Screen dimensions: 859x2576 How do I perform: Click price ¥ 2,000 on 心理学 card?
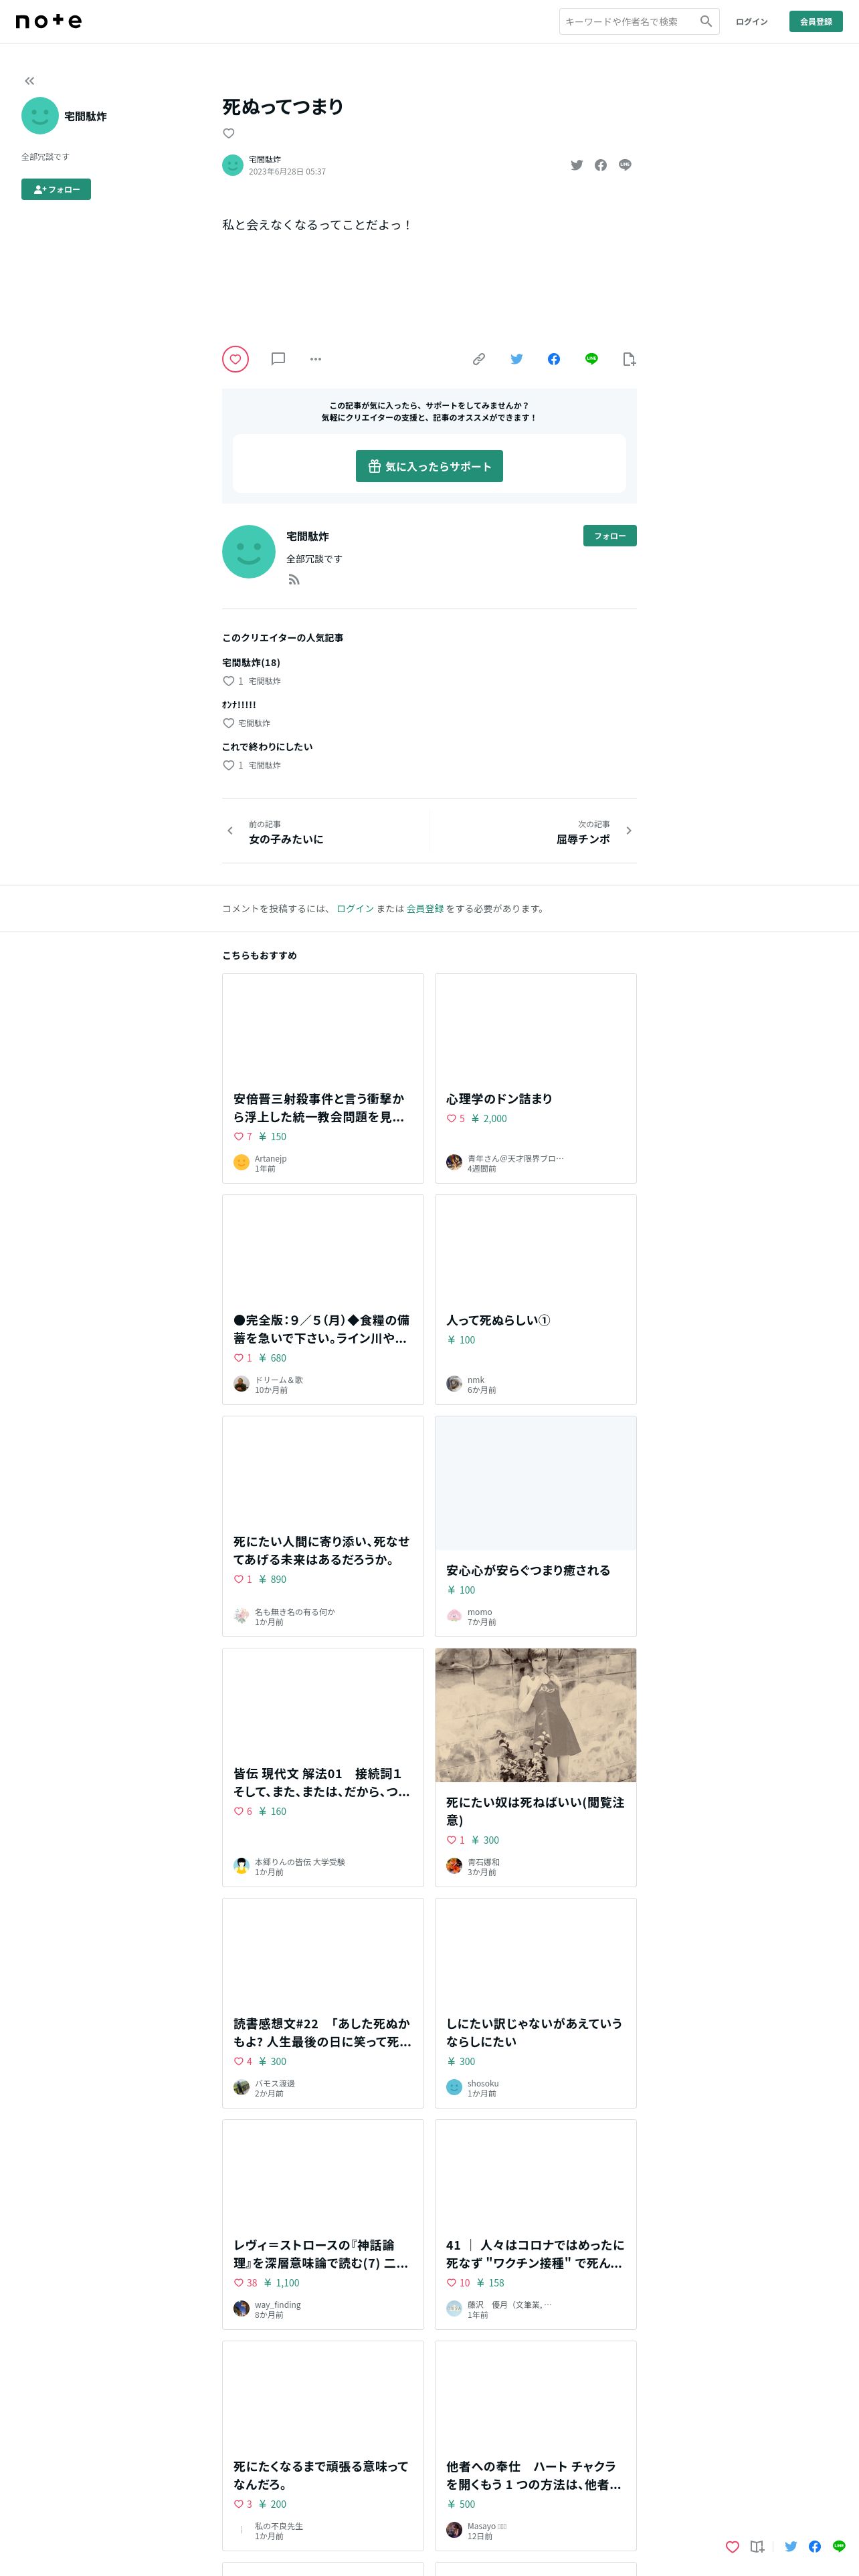(489, 1119)
